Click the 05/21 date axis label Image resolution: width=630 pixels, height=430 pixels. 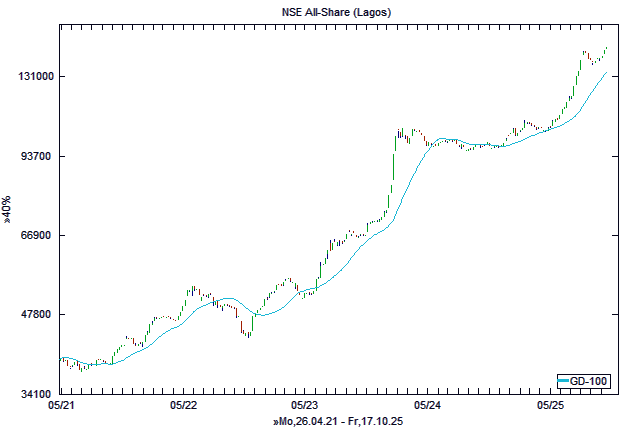click(x=60, y=406)
